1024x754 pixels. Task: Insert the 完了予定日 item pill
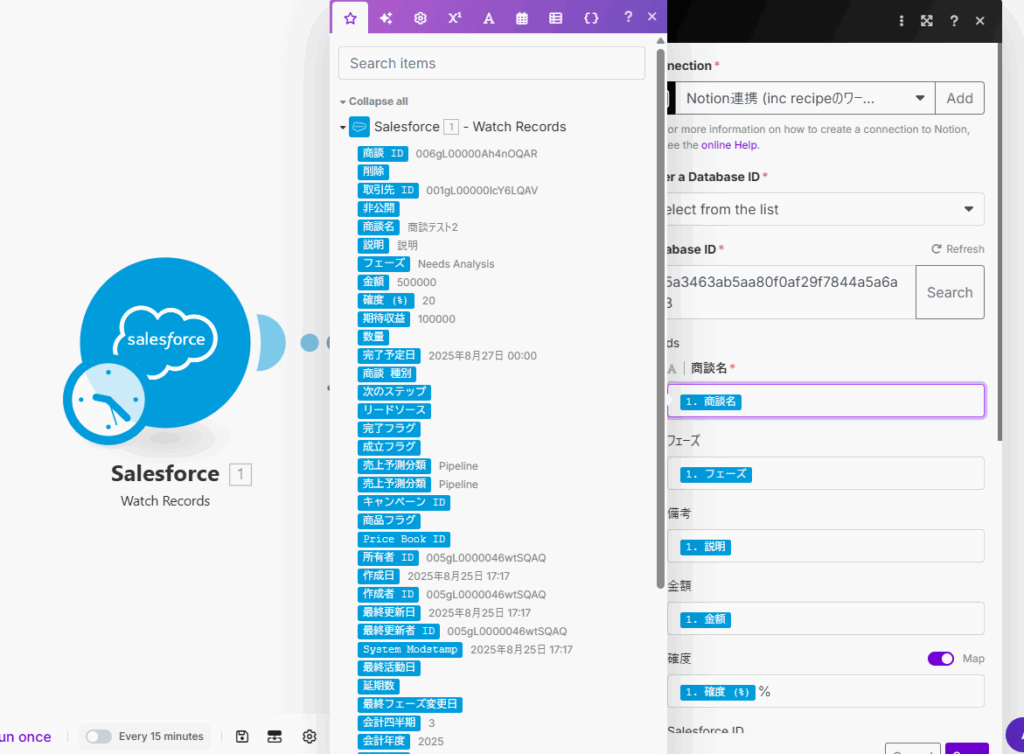389,355
